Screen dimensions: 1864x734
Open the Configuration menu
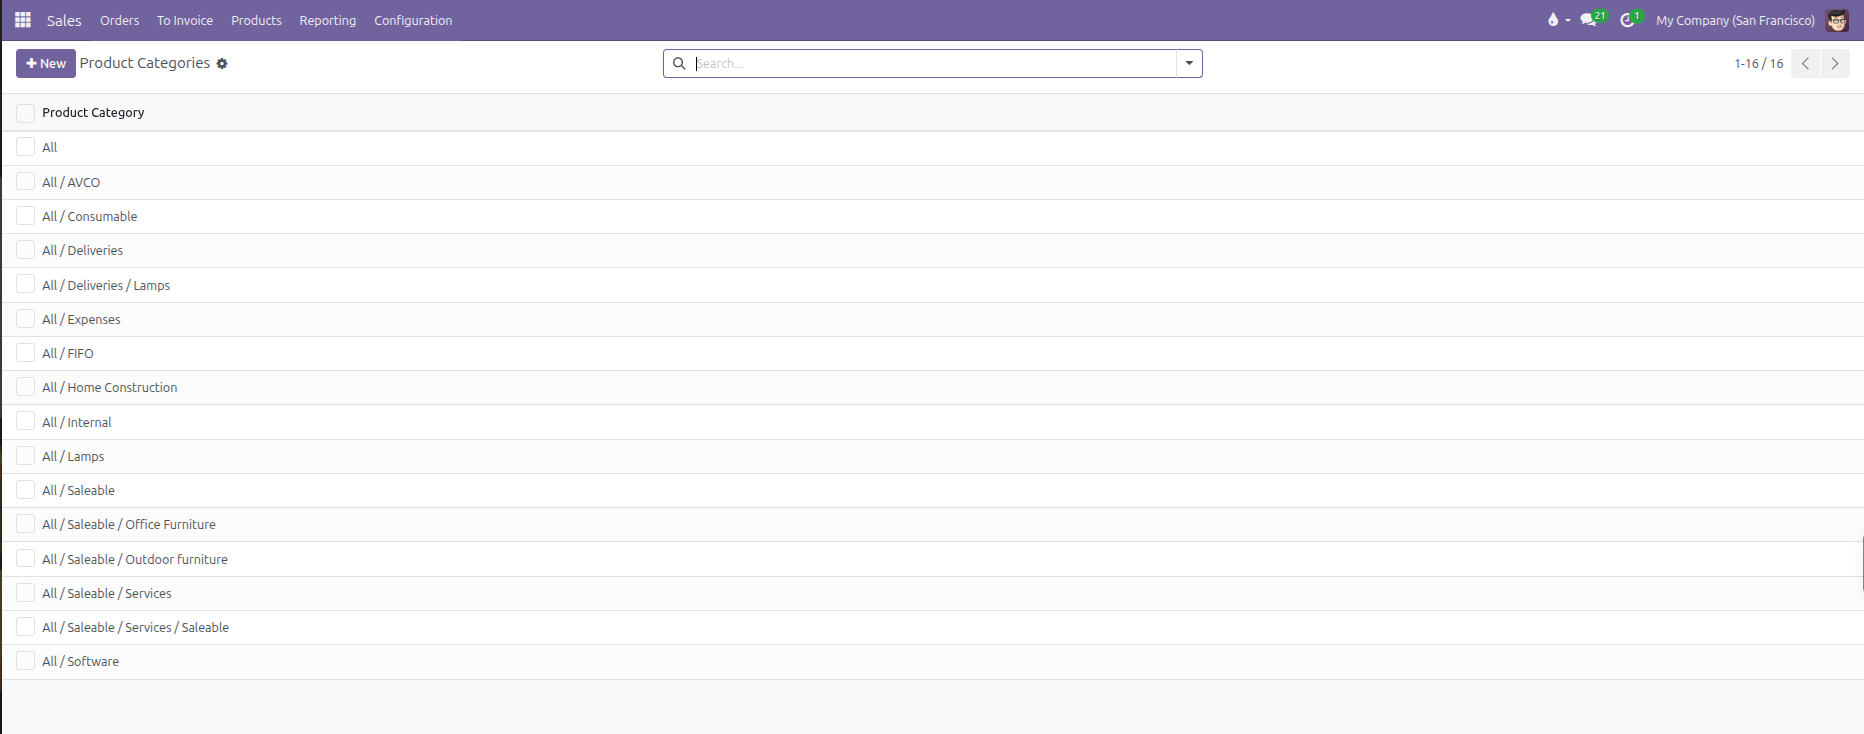(x=413, y=20)
